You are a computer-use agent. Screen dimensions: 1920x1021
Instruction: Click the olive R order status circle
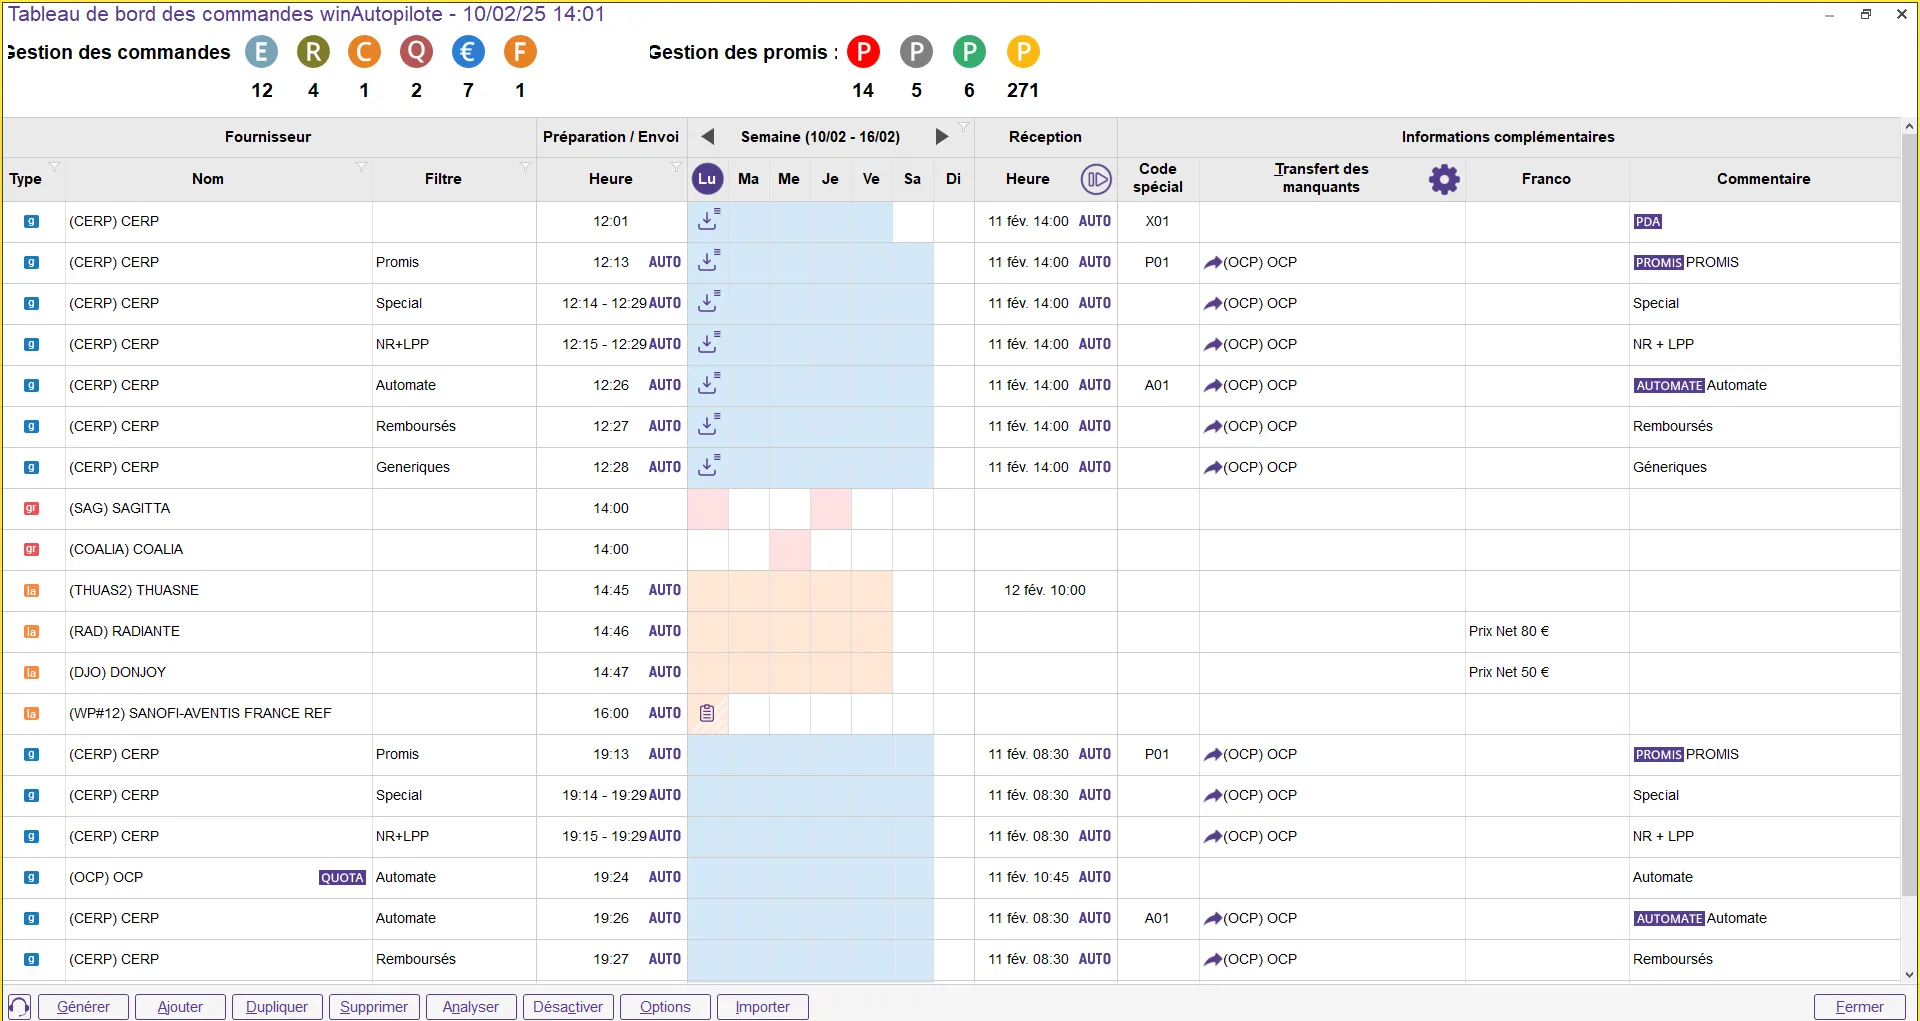pos(313,52)
